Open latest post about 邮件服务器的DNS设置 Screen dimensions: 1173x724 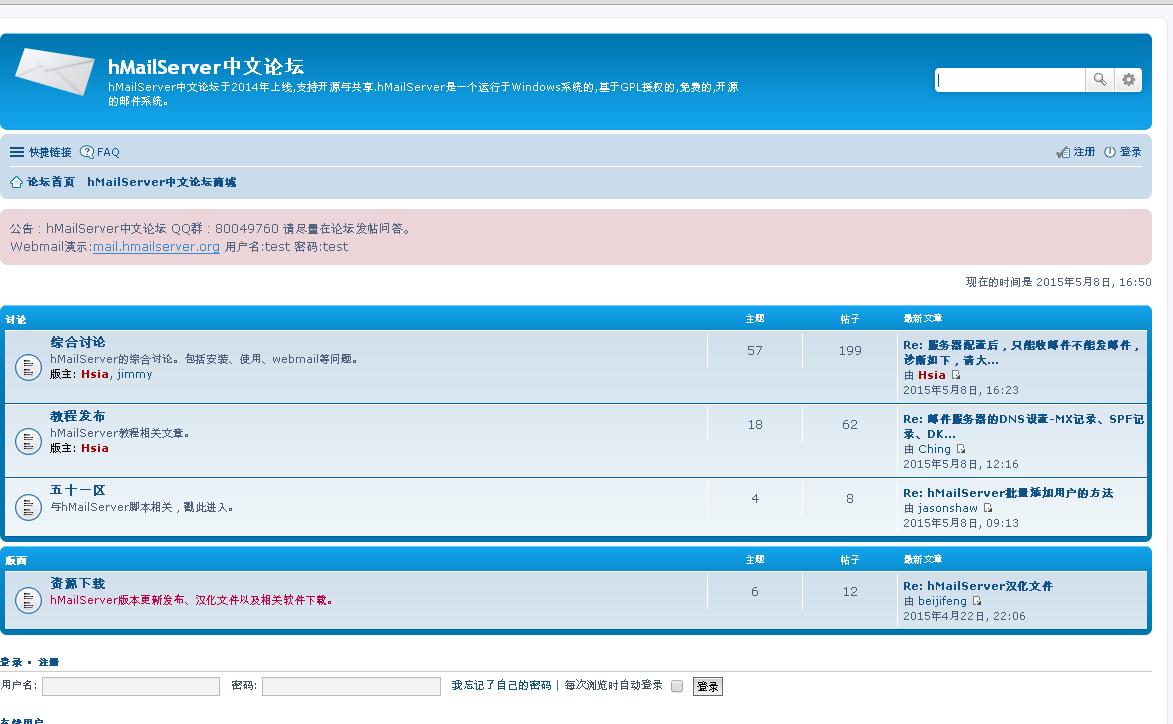pyautogui.click(x=1023, y=426)
